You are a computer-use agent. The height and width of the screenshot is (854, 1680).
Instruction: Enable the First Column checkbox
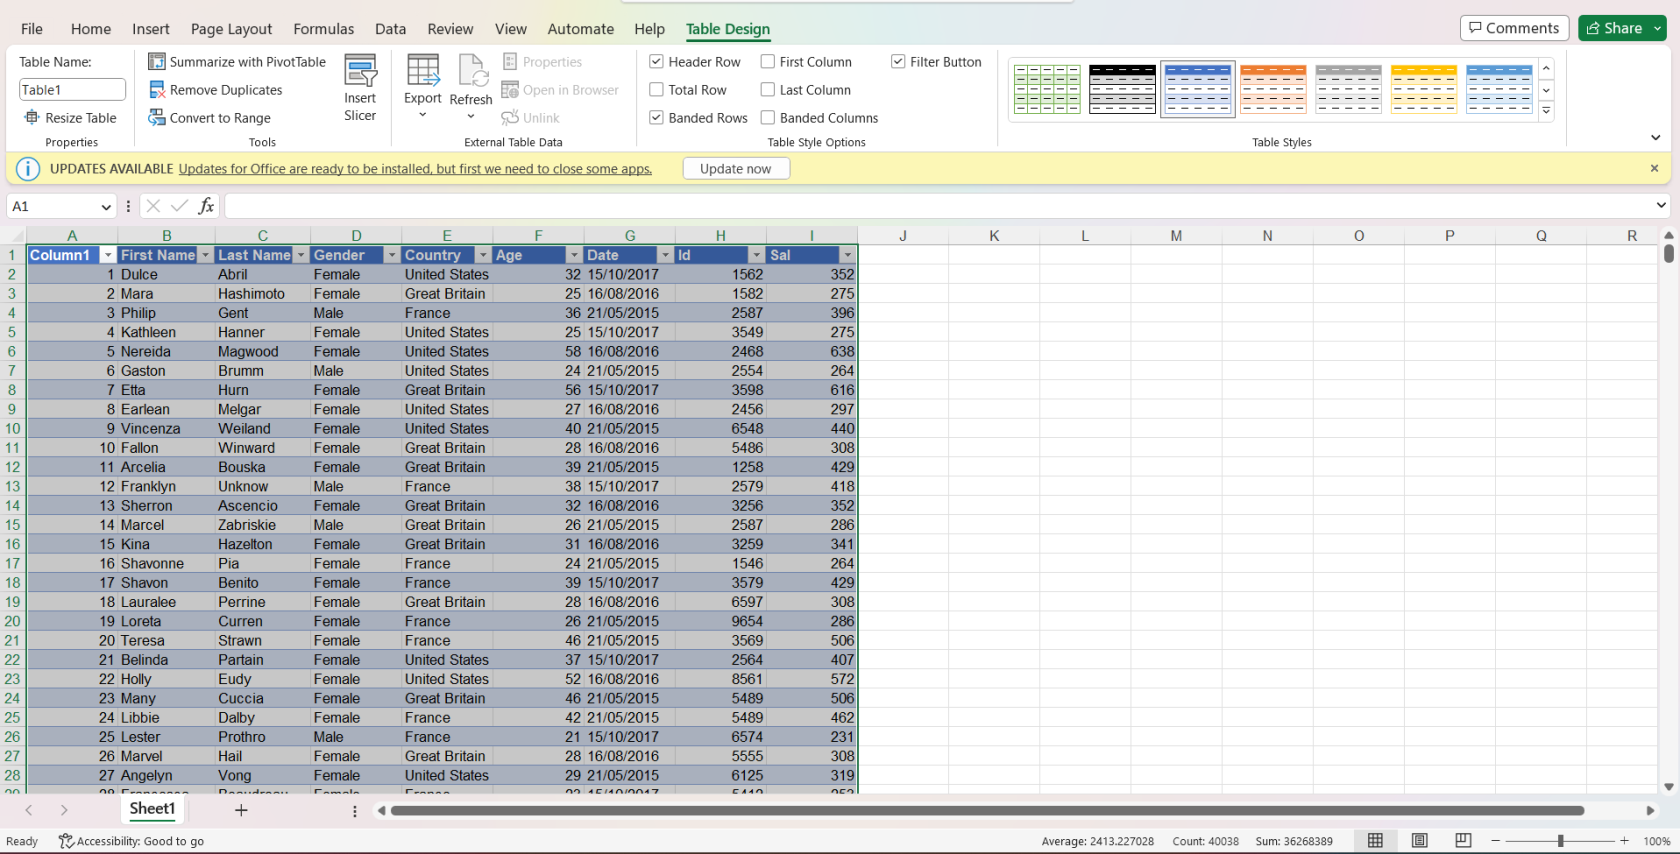coord(768,62)
